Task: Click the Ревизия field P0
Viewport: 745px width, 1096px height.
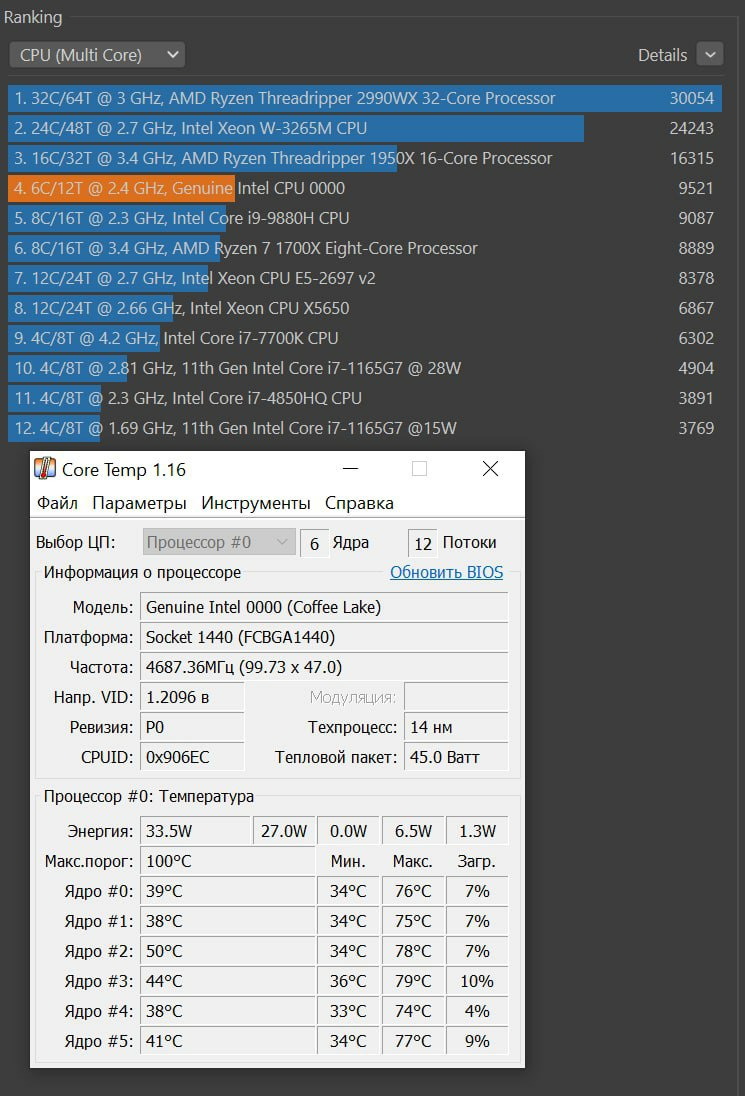Action: (192, 727)
